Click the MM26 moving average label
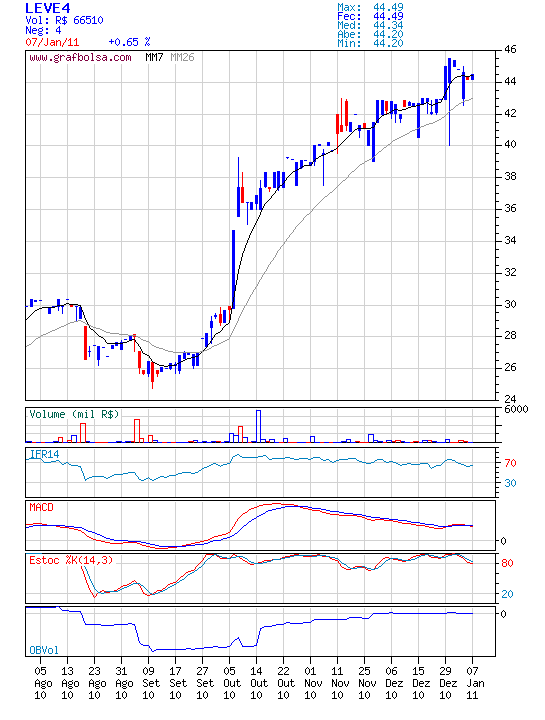This screenshot has width=545, height=720. point(182,57)
